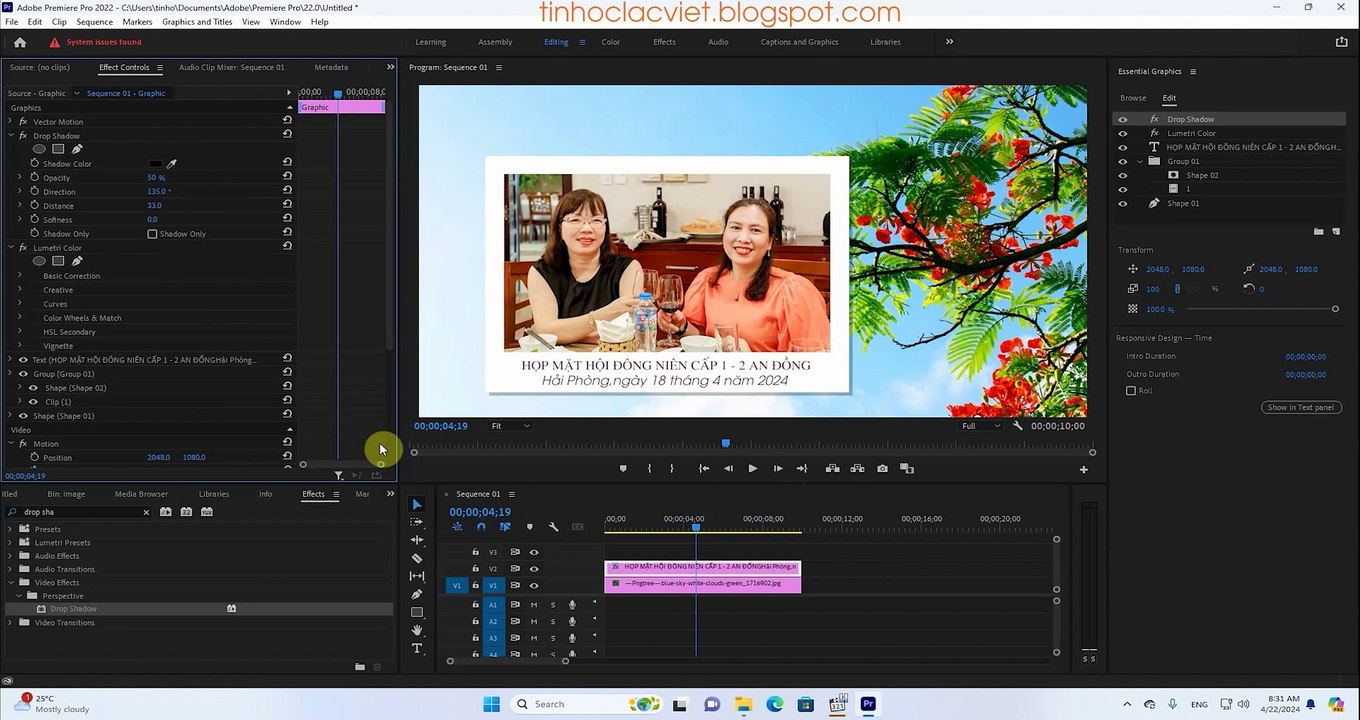Toggle animation stopwatch for Direction
Image resolution: width=1360 pixels, height=720 pixels.
[34, 191]
